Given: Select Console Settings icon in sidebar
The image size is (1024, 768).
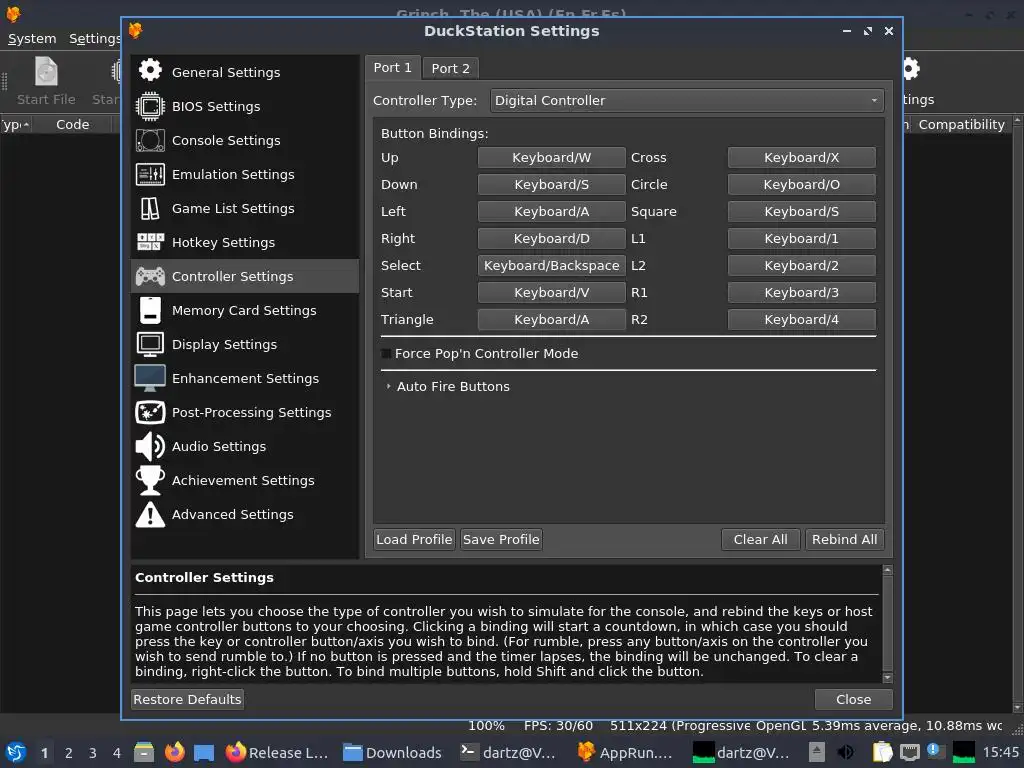Looking at the screenshot, I should pyautogui.click(x=150, y=140).
